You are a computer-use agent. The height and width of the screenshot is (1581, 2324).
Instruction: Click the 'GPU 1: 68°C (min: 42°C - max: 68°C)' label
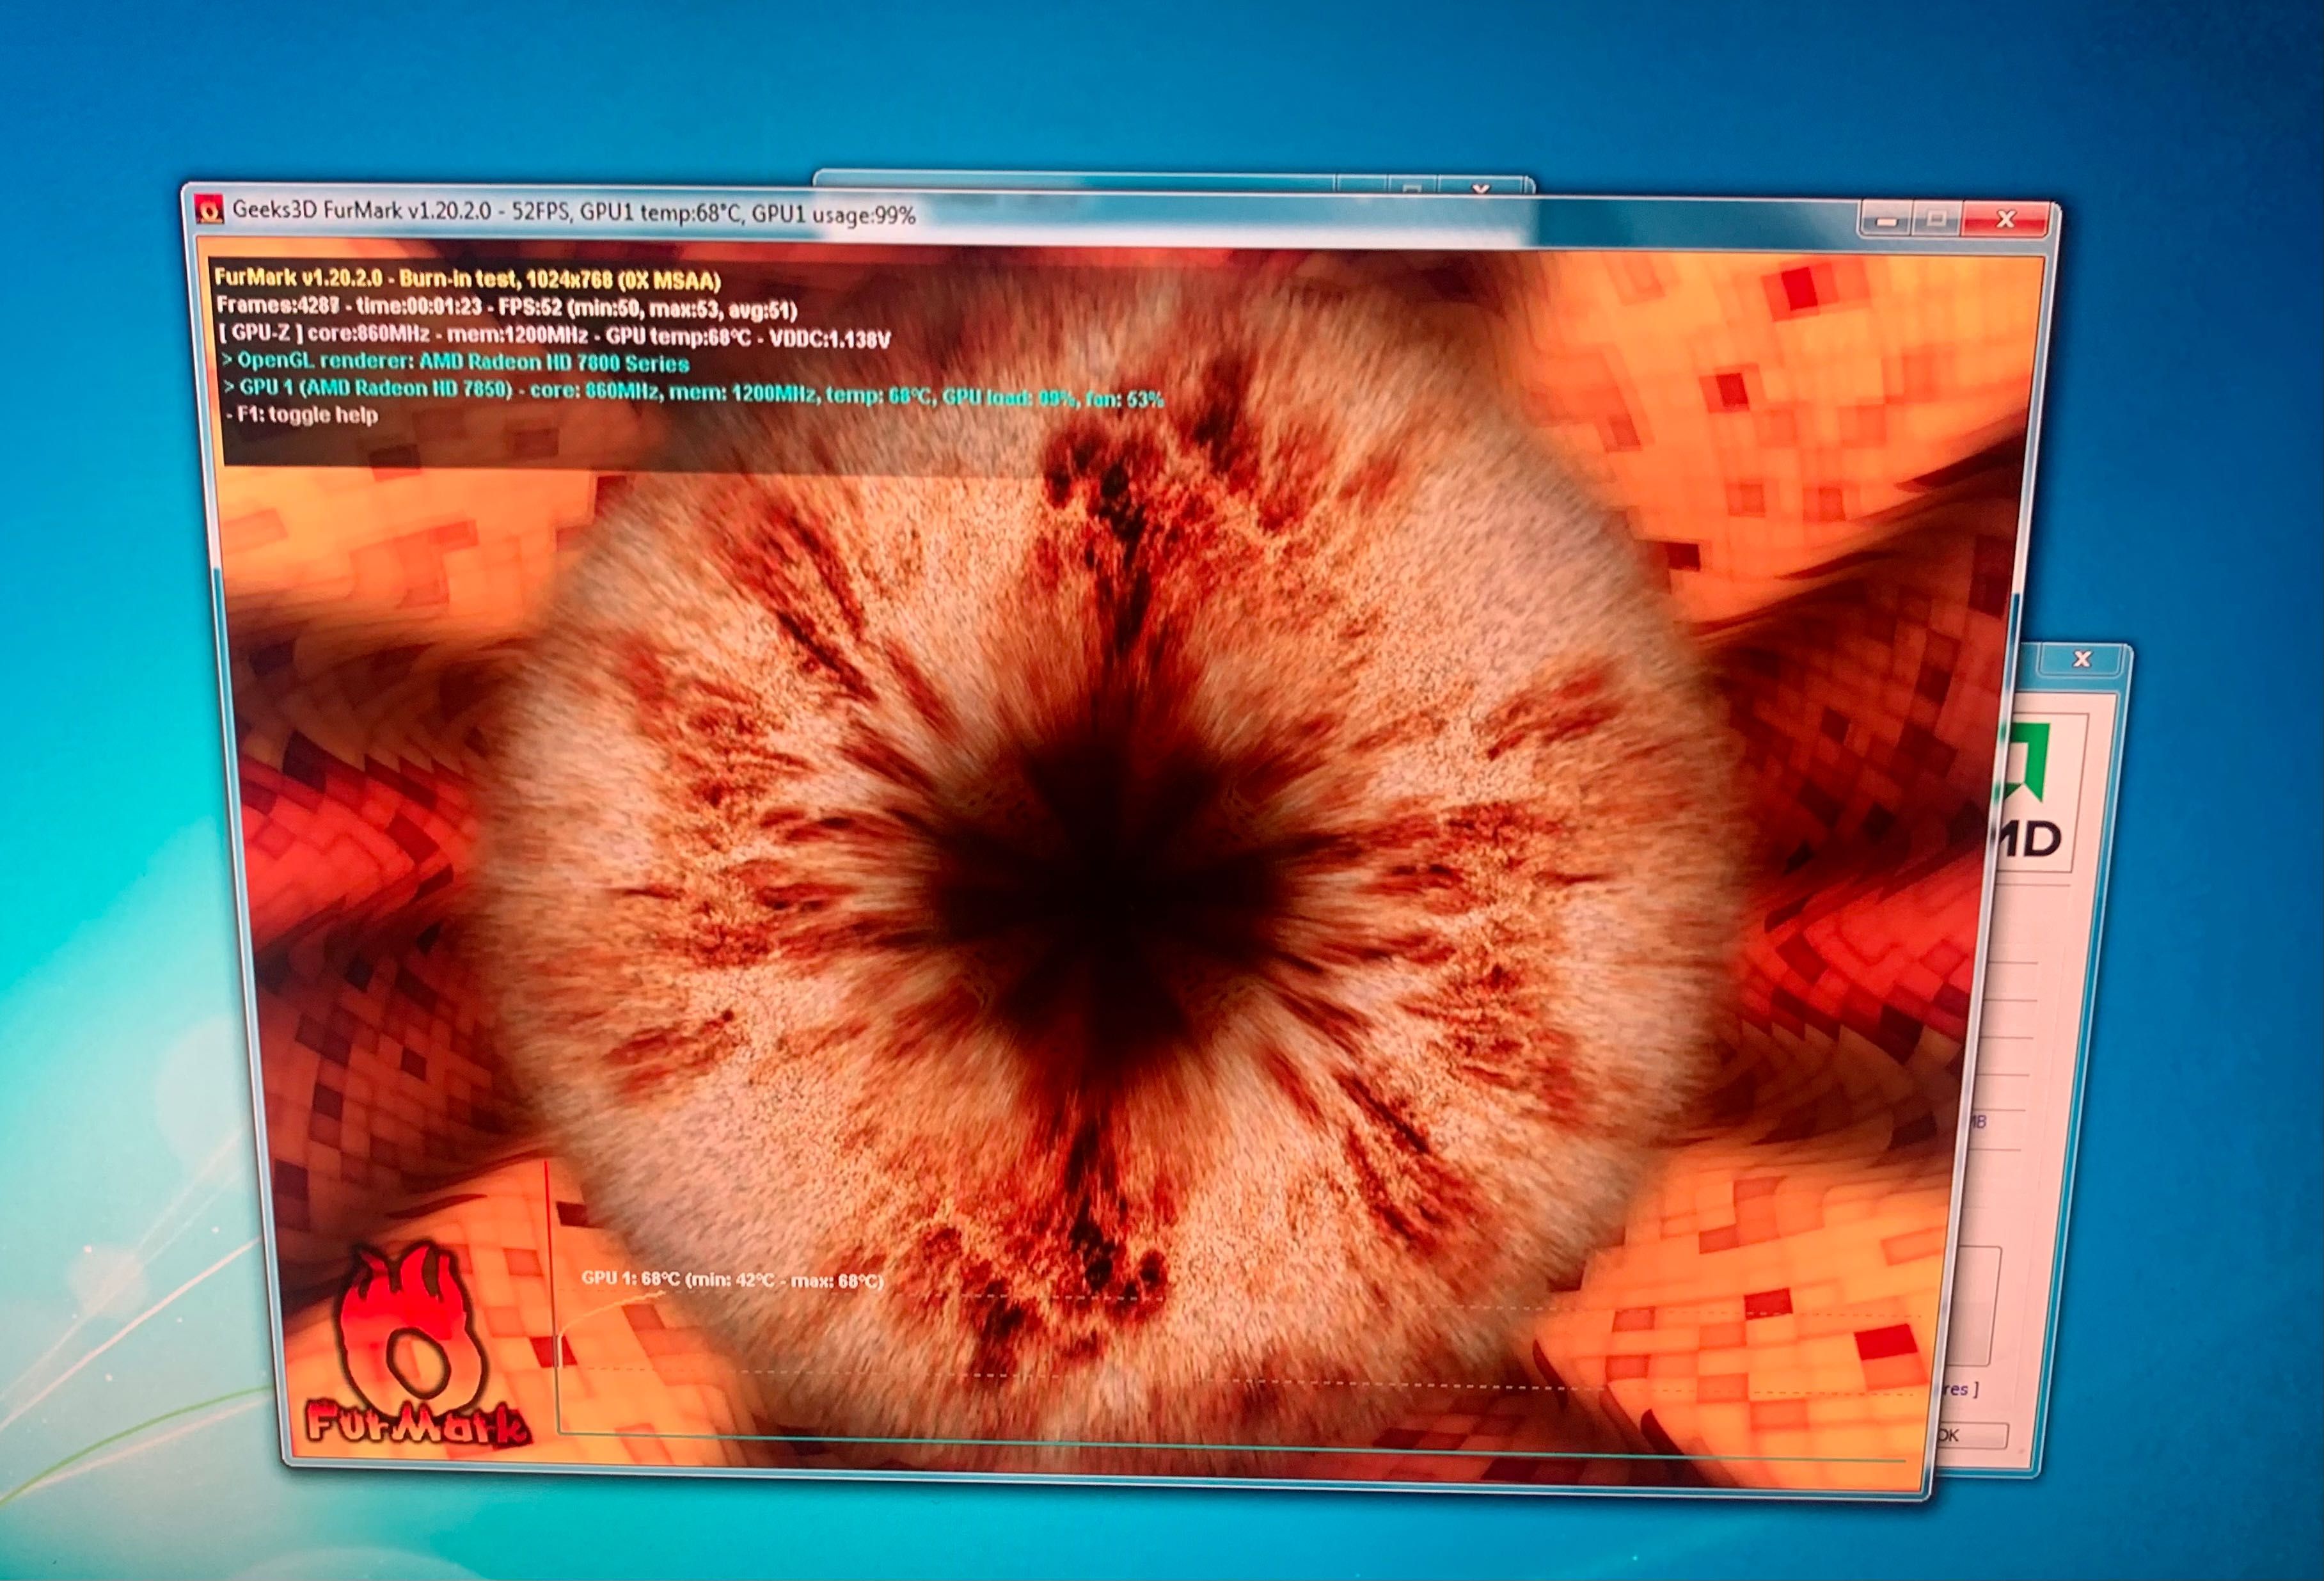732,1279
